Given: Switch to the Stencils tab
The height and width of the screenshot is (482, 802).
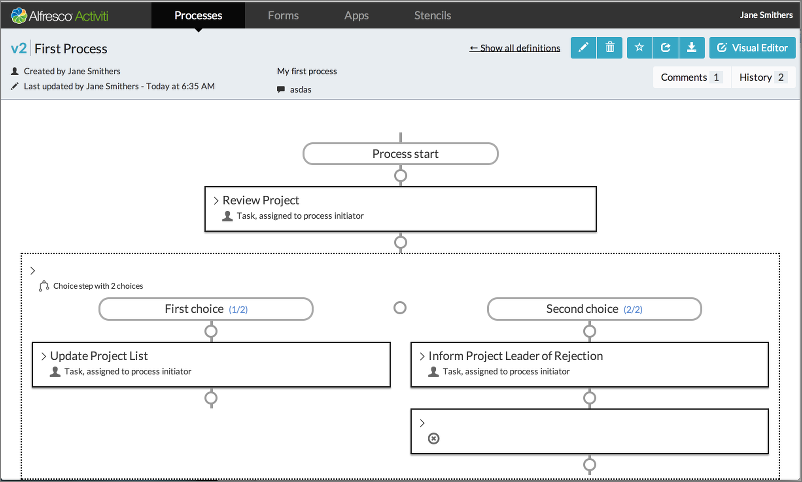Looking at the screenshot, I should (x=432, y=15).
